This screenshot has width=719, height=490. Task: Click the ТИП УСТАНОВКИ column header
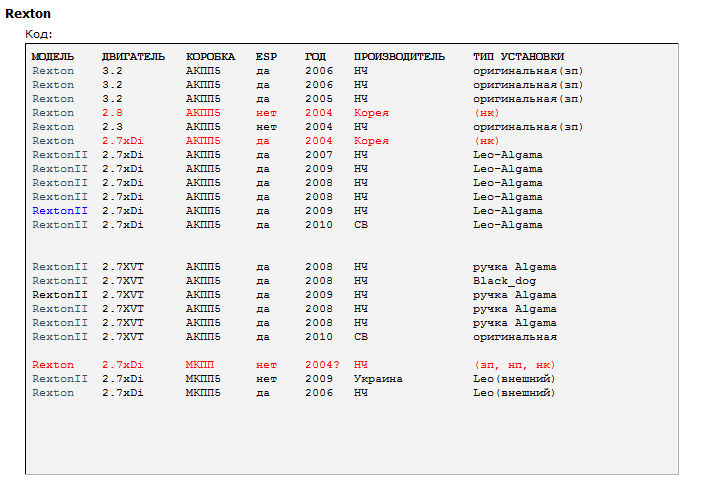(518, 57)
